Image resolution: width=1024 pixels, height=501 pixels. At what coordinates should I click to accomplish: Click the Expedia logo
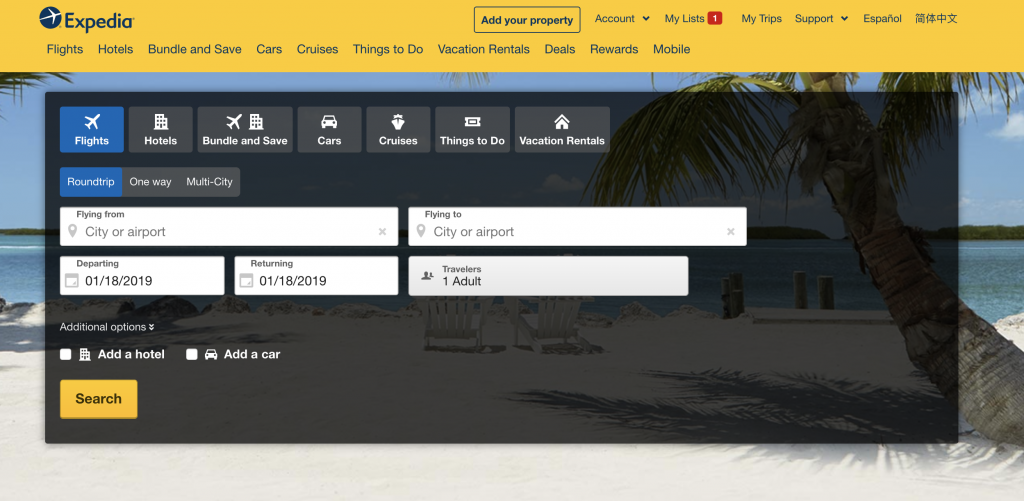click(x=86, y=19)
